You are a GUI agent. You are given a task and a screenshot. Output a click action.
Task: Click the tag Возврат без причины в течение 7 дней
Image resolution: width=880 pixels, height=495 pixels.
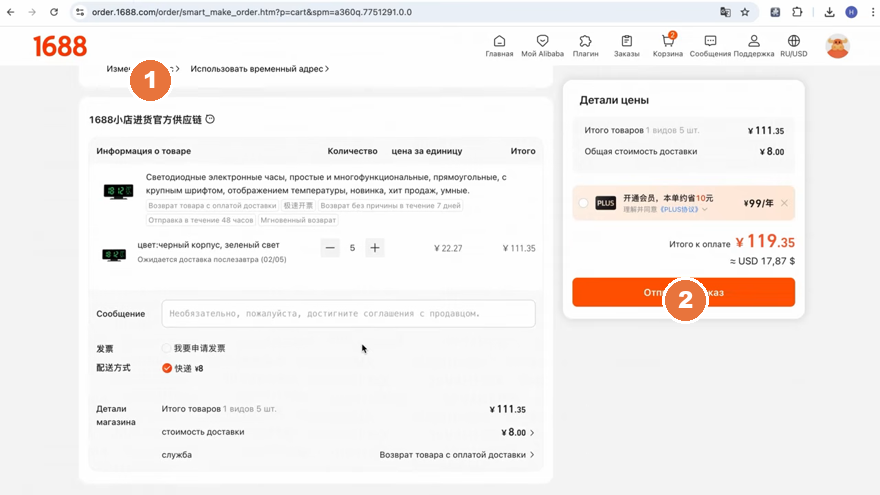pos(390,205)
